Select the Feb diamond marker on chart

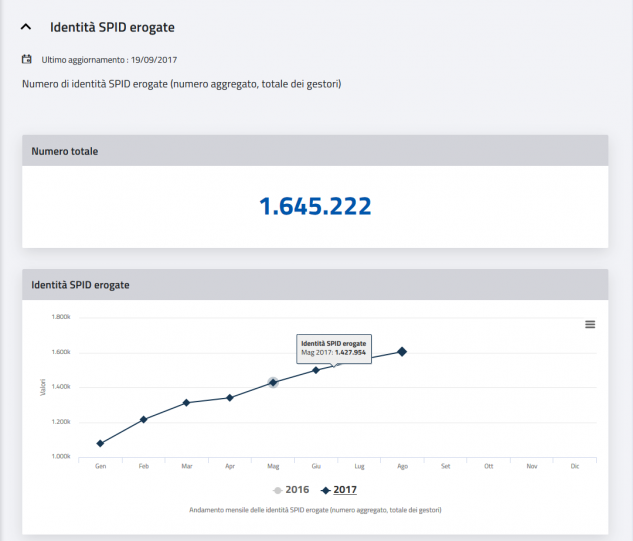click(x=143, y=419)
